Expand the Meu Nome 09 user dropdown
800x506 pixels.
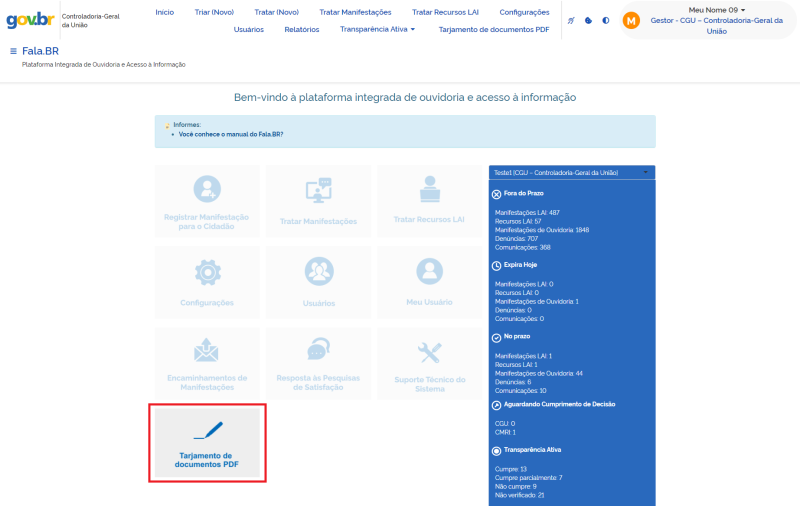coord(716,10)
